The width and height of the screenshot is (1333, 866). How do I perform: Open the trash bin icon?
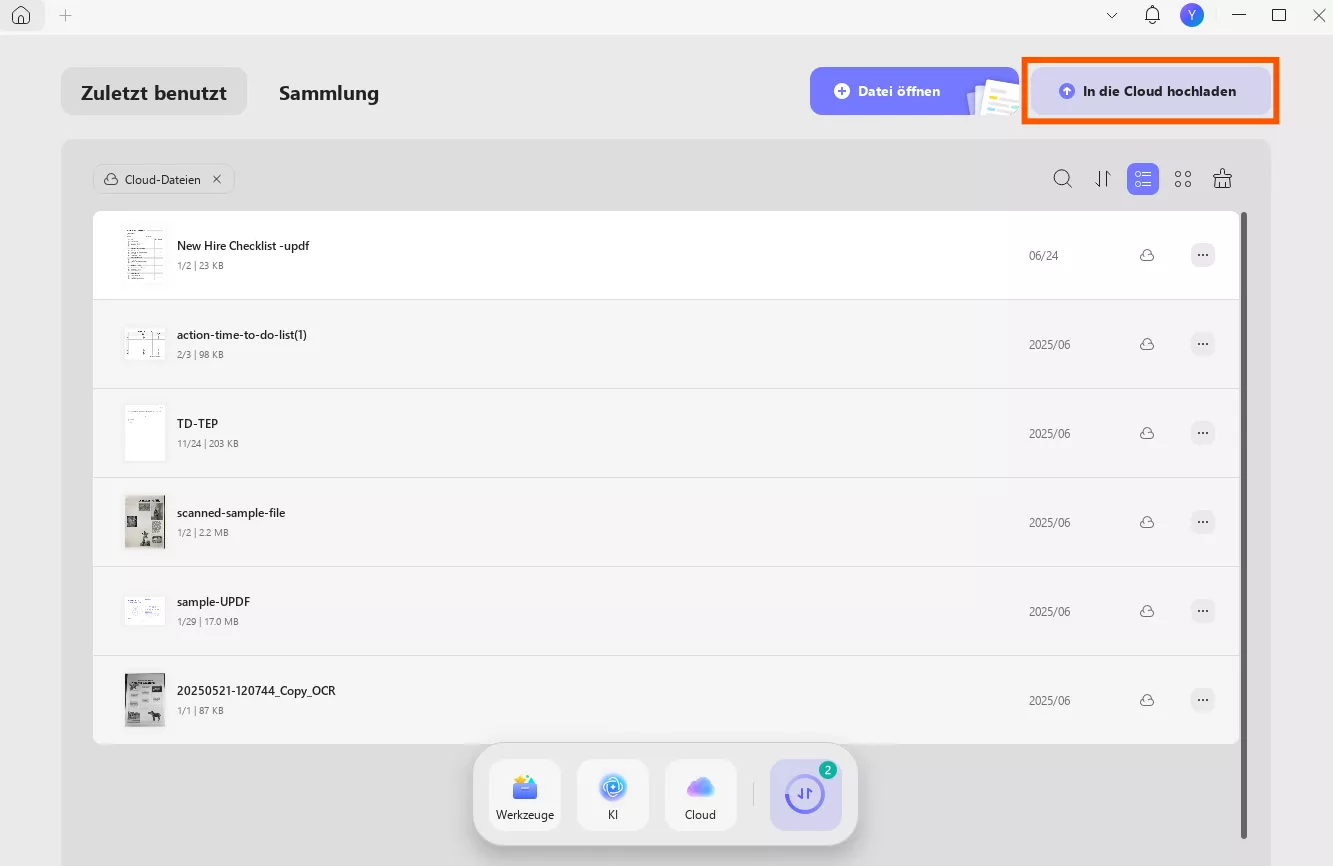(x=1222, y=179)
